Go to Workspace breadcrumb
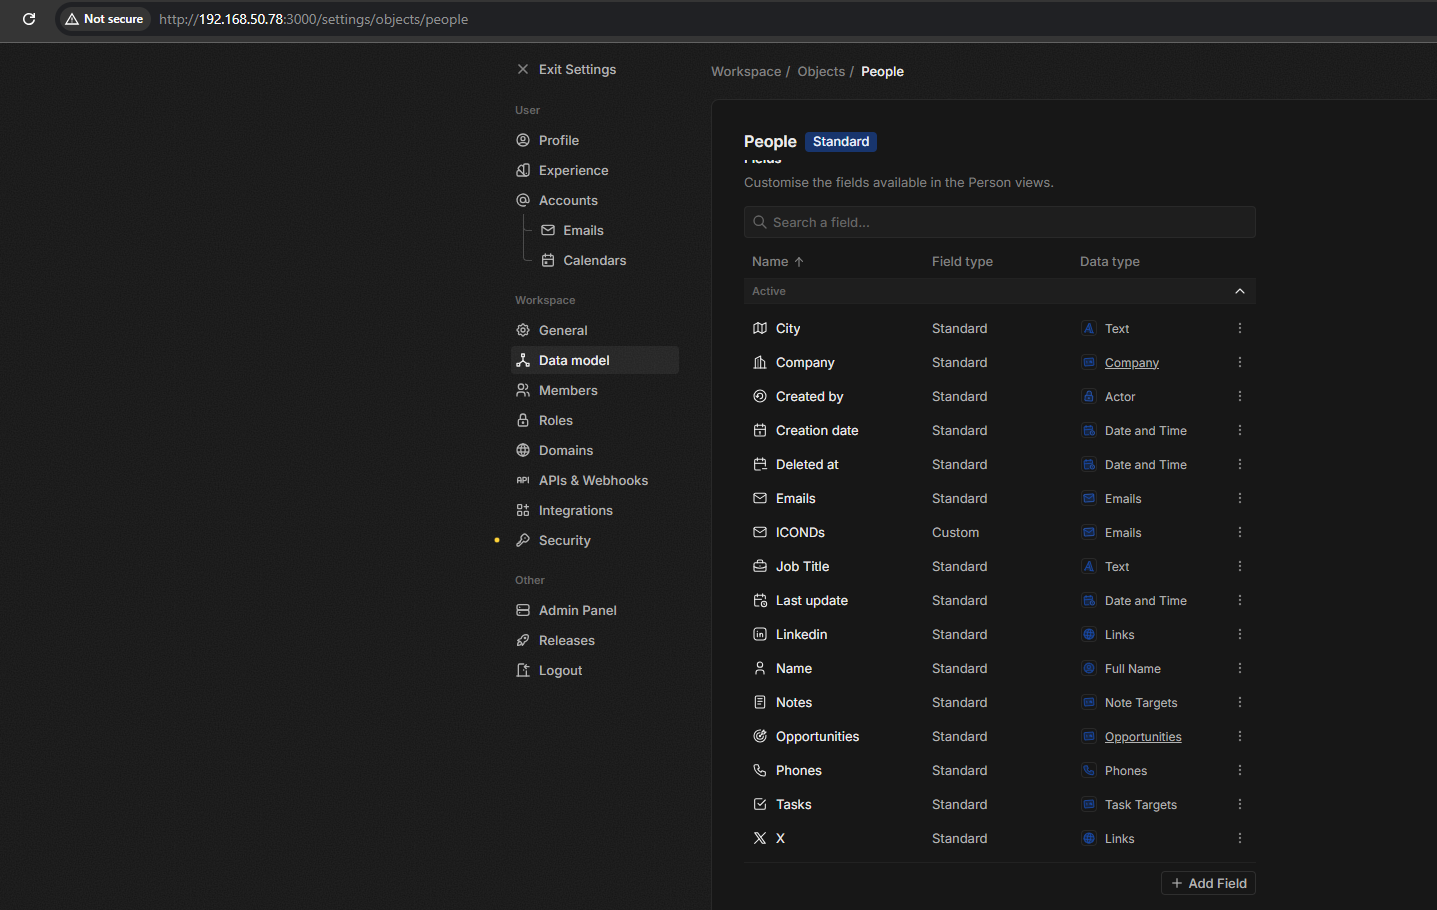The height and width of the screenshot is (910, 1437). coord(746,72)
